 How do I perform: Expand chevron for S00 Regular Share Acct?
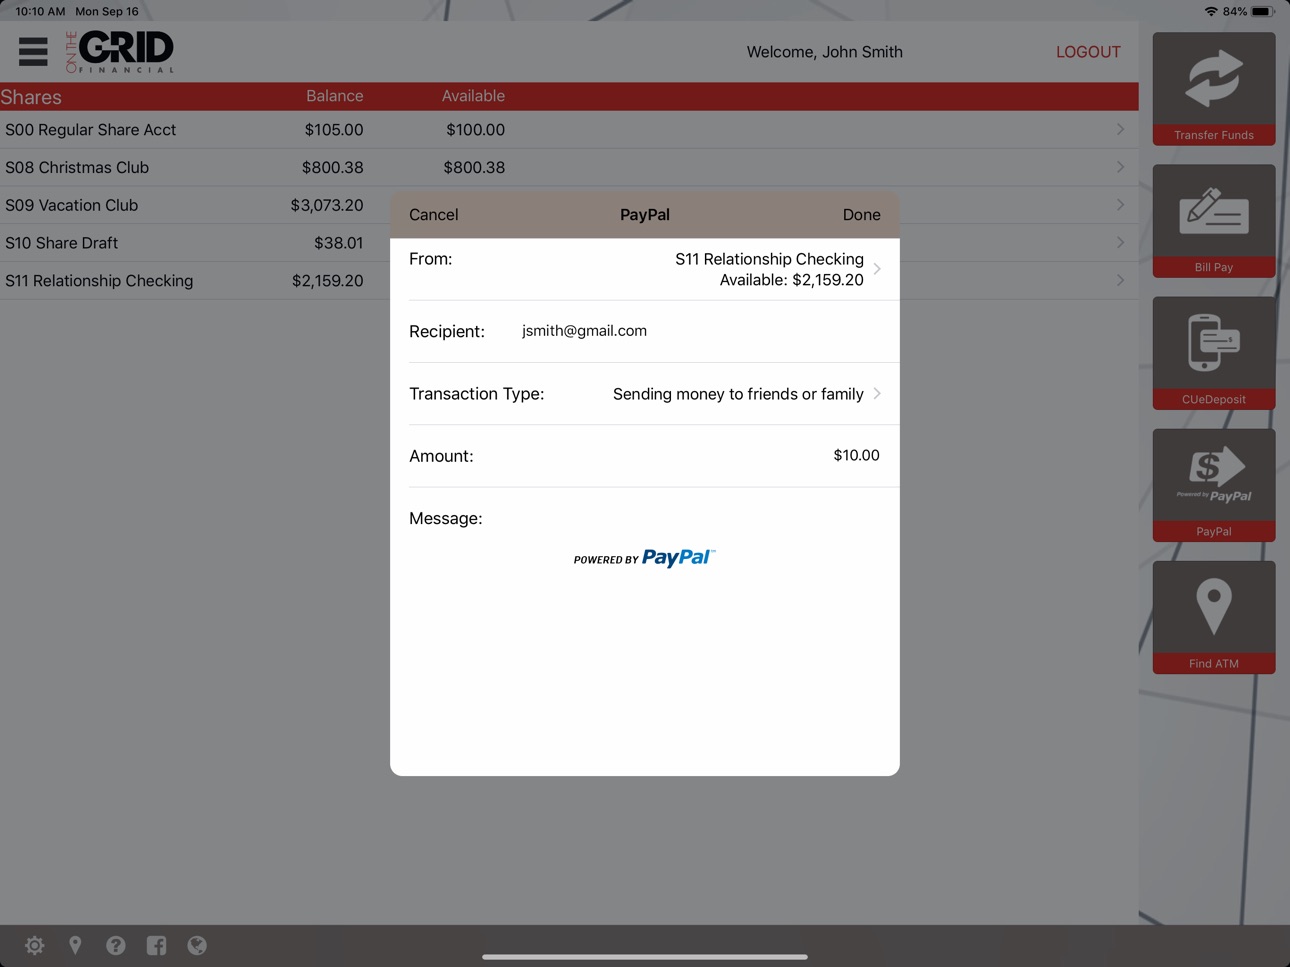coord(1120,129)
